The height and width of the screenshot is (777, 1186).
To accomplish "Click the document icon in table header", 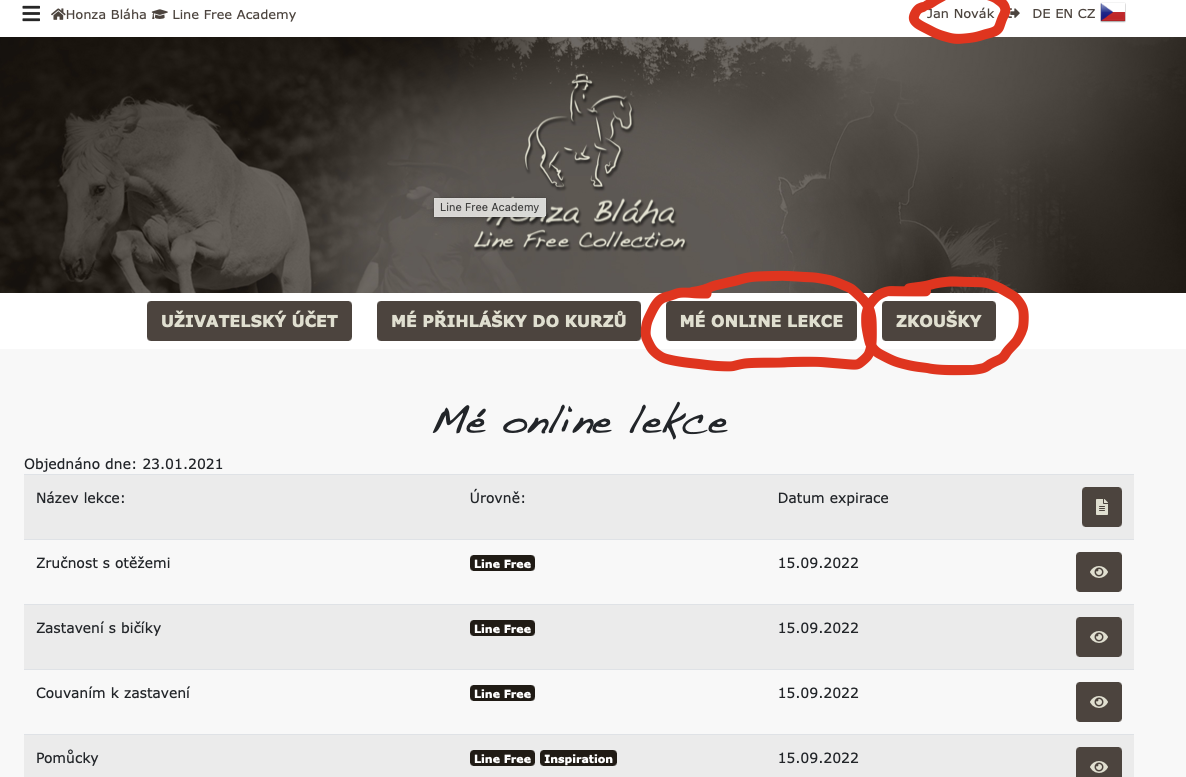I will 1101,507.
